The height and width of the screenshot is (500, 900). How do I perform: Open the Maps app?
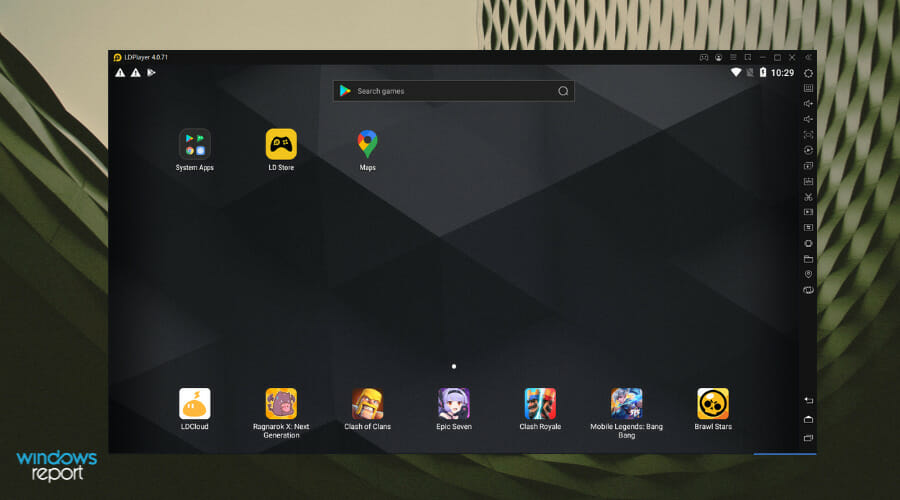point(367,150)
